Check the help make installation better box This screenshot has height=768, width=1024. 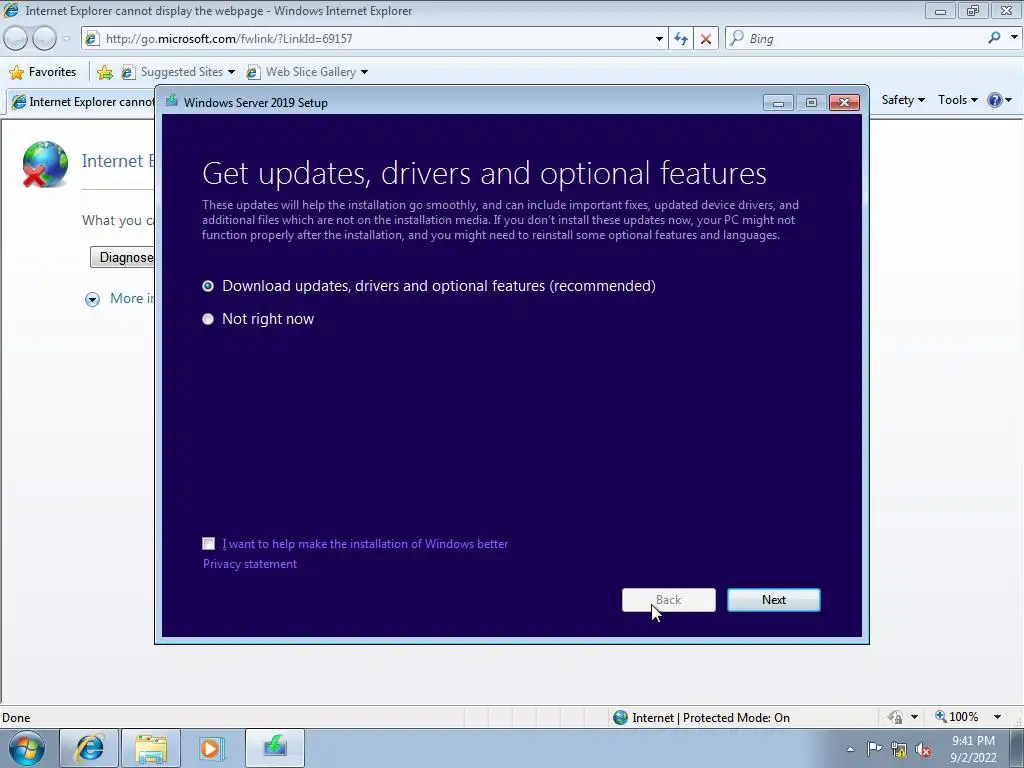208,543
